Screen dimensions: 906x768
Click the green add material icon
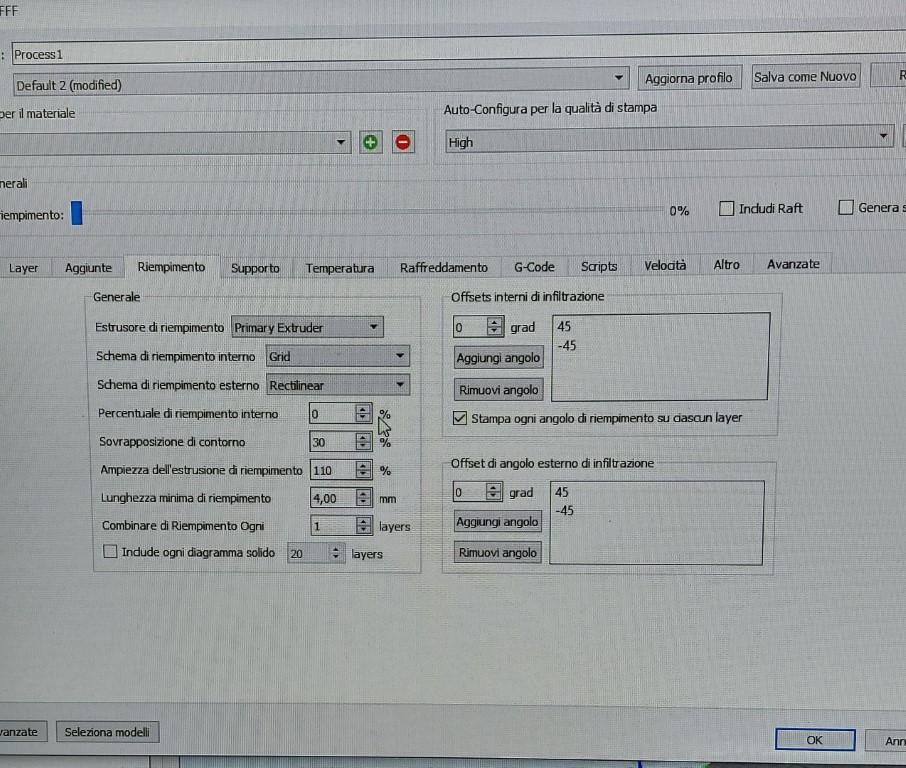tap(370, 142)
